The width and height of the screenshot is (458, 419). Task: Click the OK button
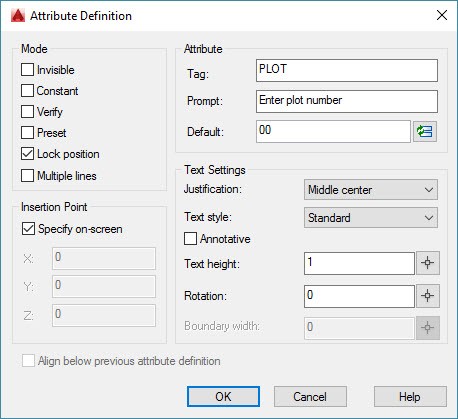(x=223, y=397)
